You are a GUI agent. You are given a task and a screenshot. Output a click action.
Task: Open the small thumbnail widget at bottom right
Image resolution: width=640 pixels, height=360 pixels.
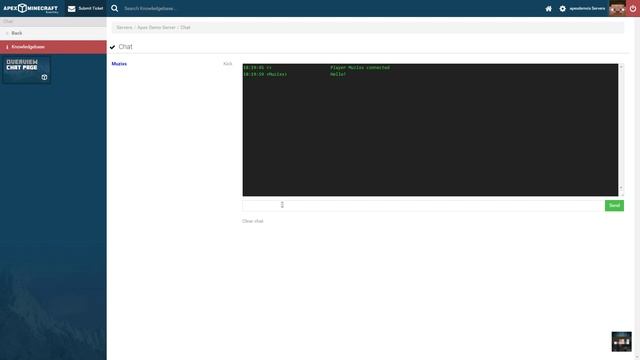point(621,341)
